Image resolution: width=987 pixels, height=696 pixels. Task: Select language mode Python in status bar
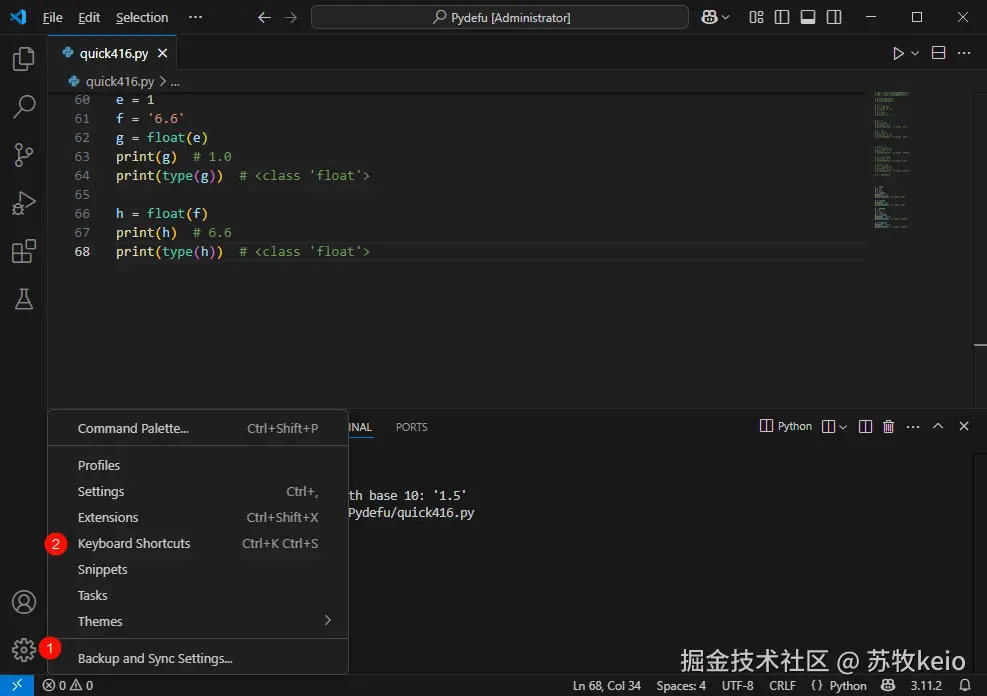click(847, 685)
